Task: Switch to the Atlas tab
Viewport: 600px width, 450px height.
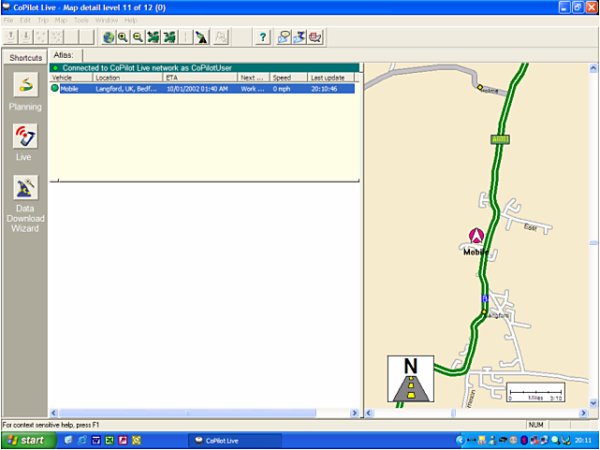Action: [x=65, y=55]
